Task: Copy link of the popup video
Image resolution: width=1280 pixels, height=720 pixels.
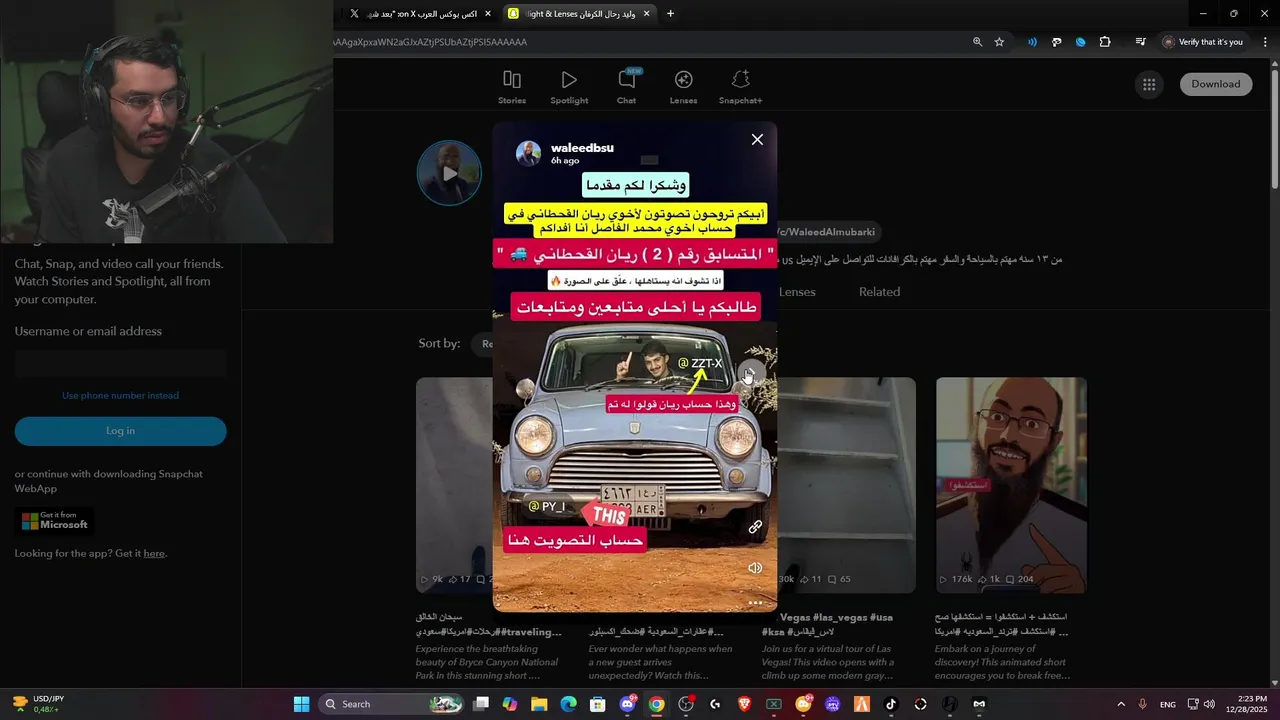Action: [755, 526]
